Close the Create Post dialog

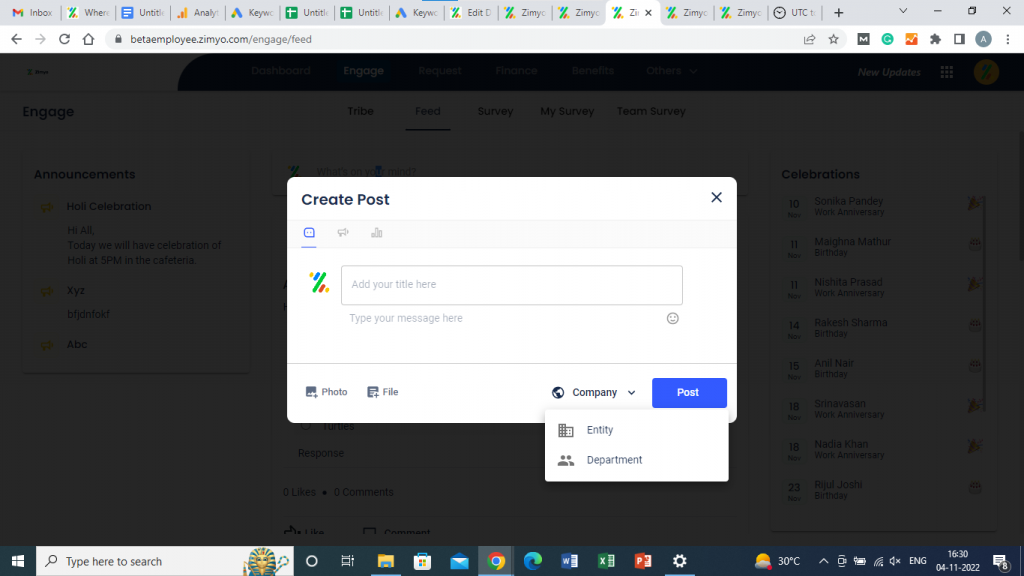click(716, 198)
